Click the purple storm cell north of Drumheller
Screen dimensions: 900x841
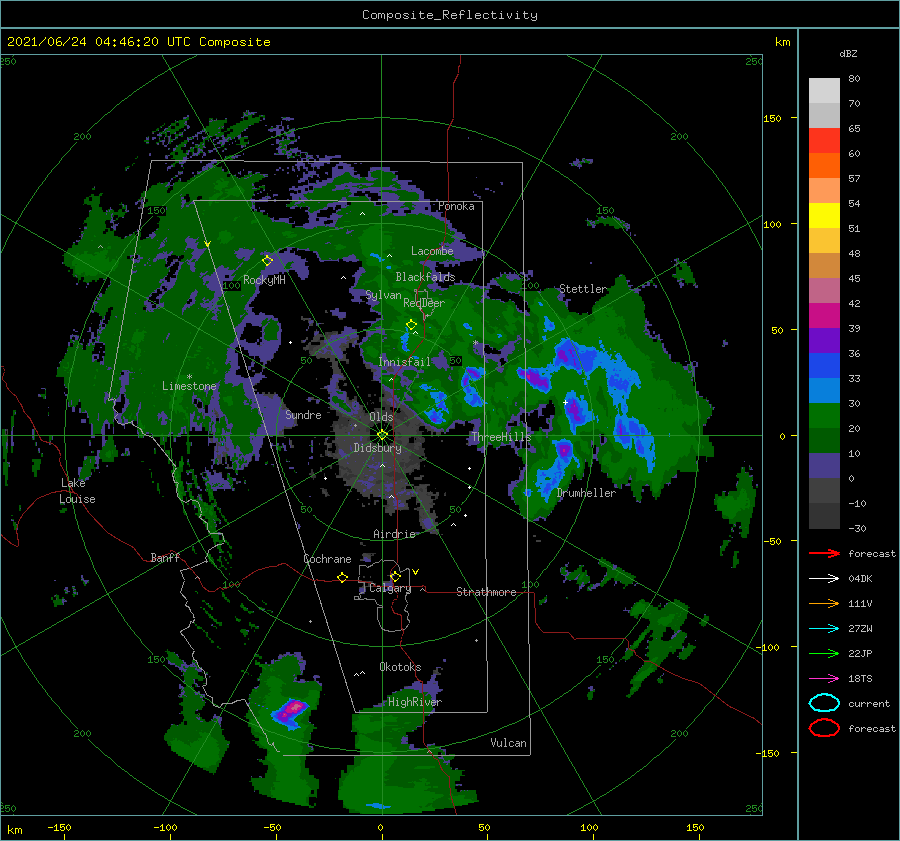565,449
